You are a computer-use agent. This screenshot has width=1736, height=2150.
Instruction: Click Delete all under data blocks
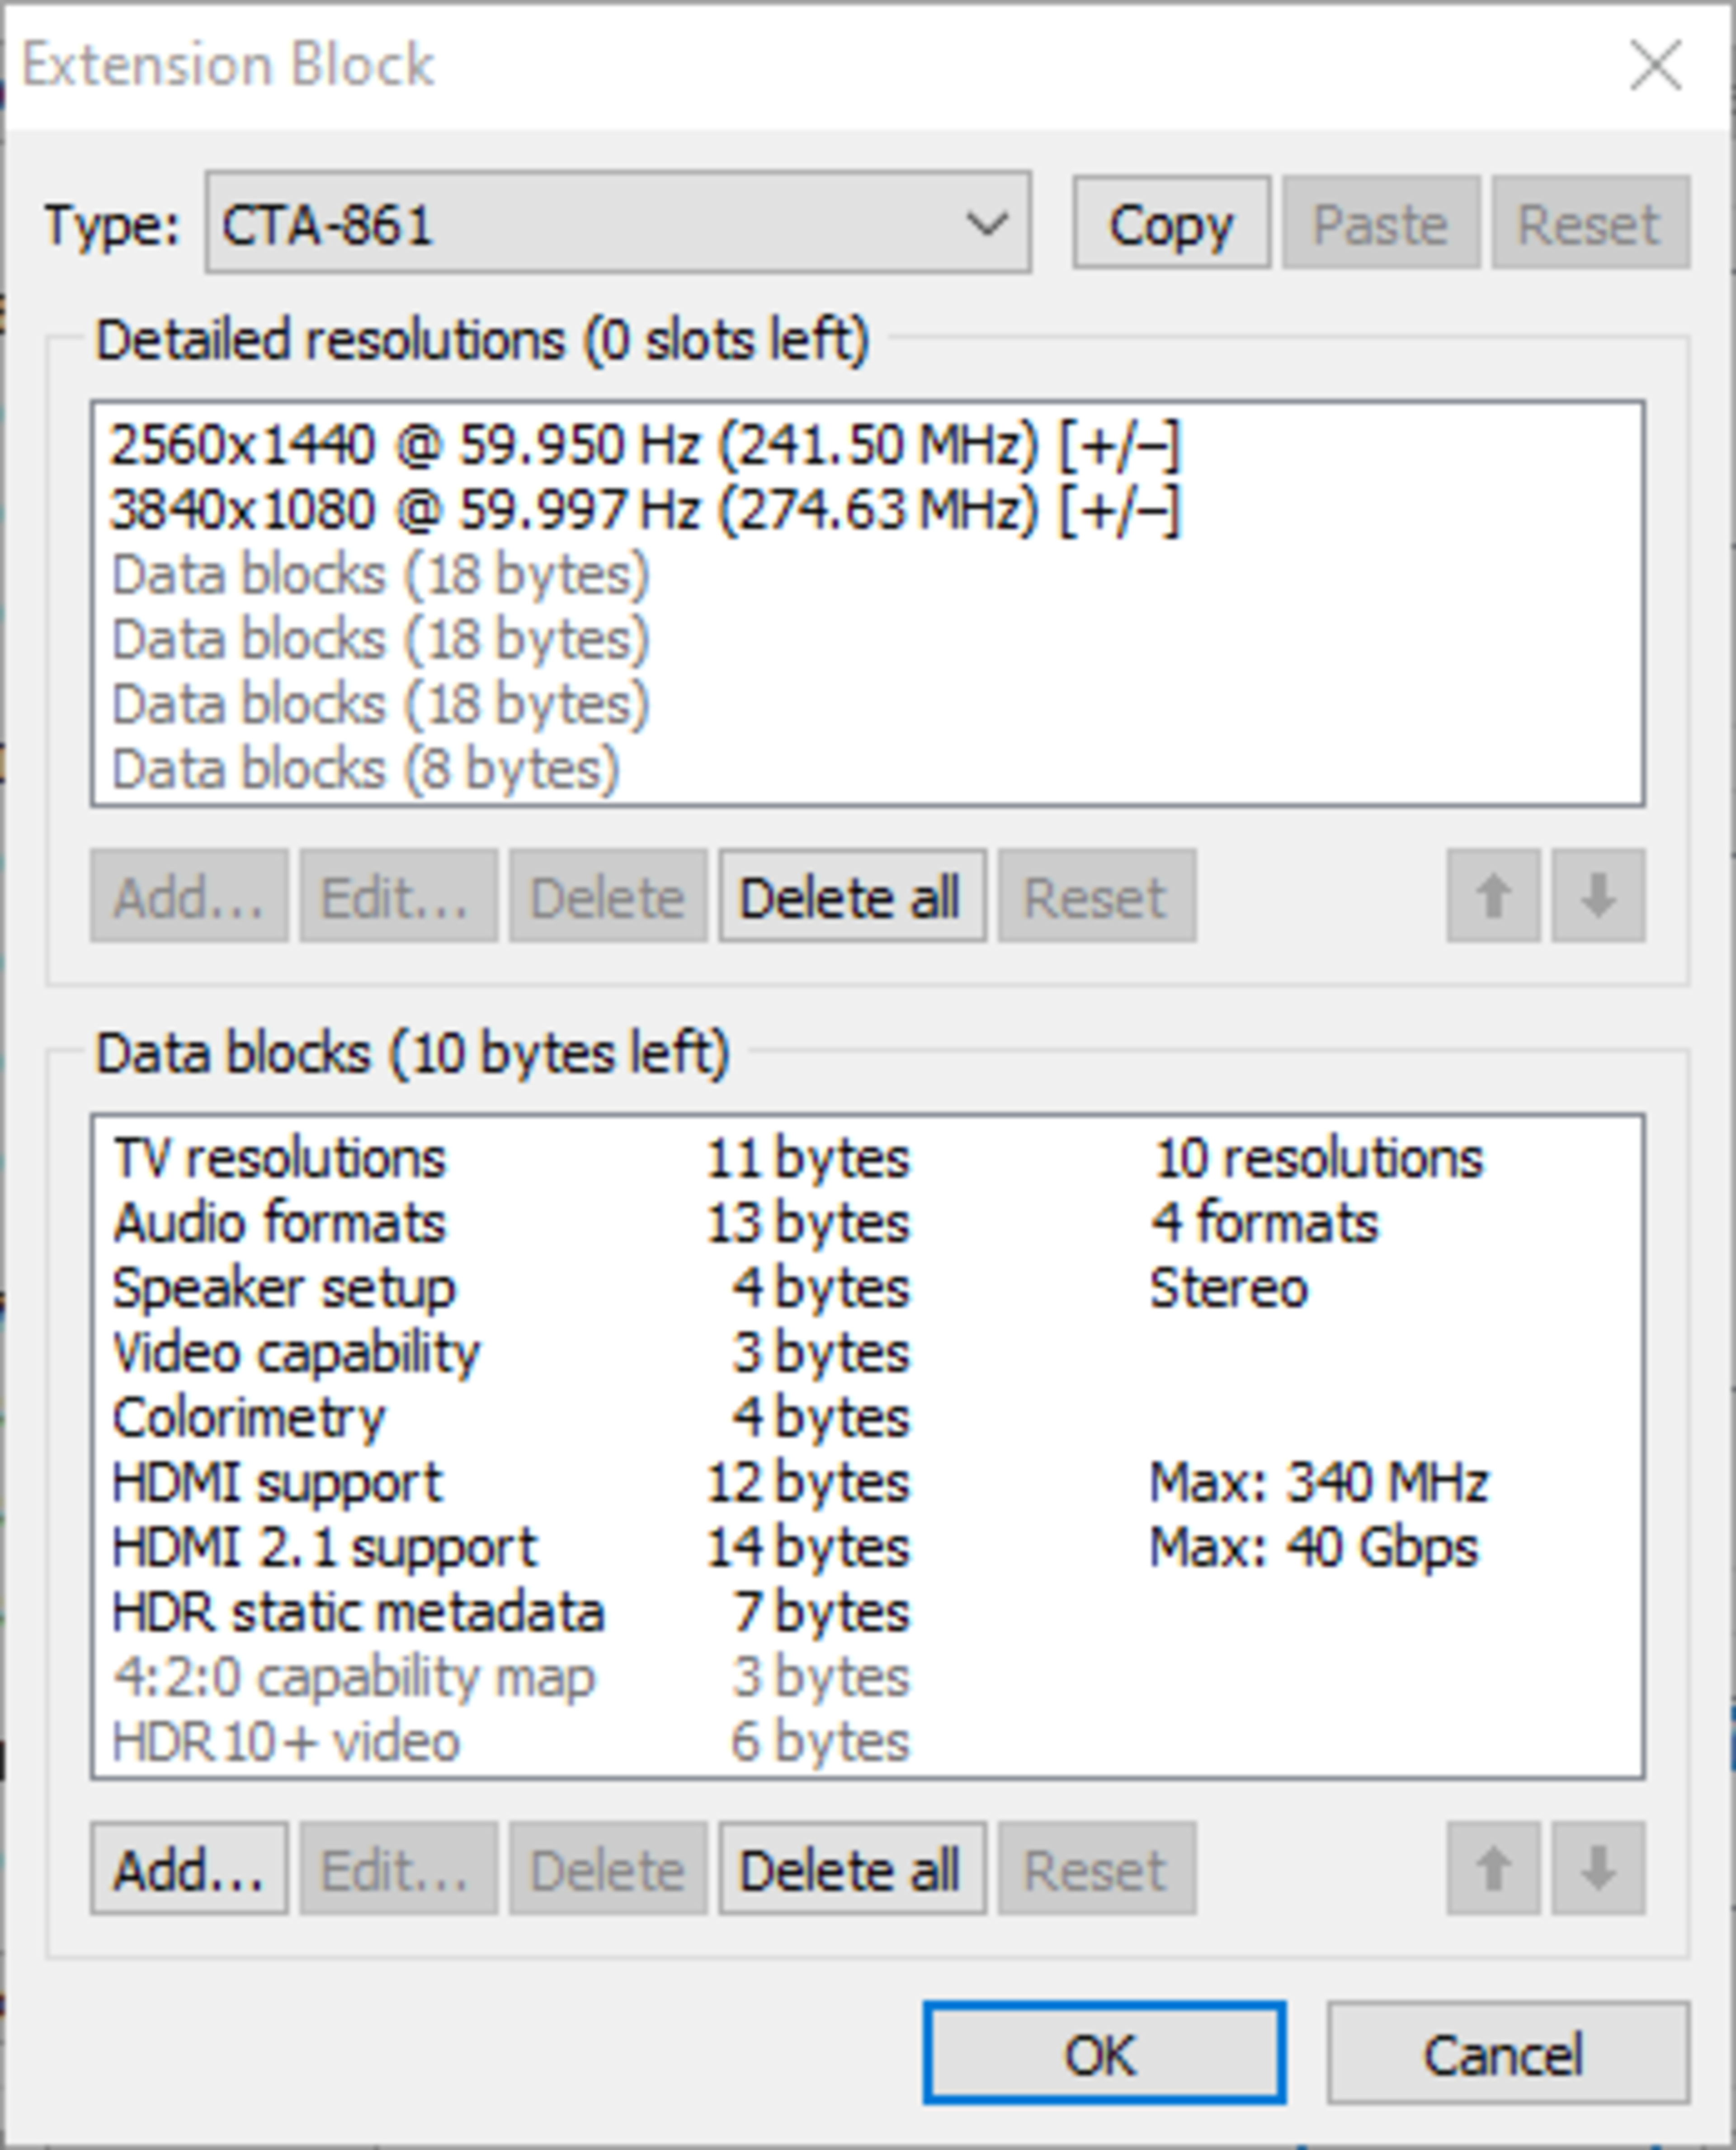pyautogui.click(x=851, y=1869)
